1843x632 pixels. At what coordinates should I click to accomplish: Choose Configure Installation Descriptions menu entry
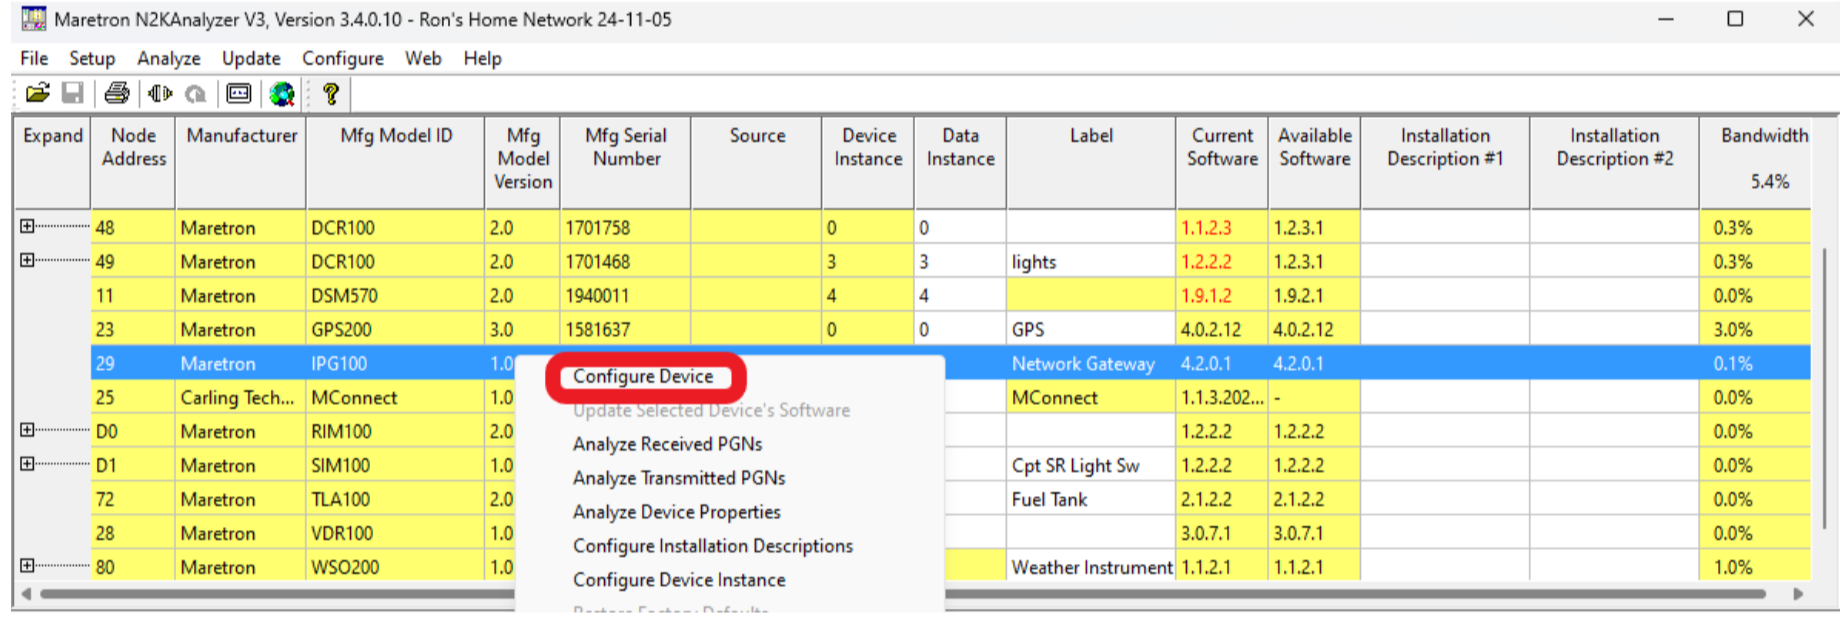(x=713, y=546)
